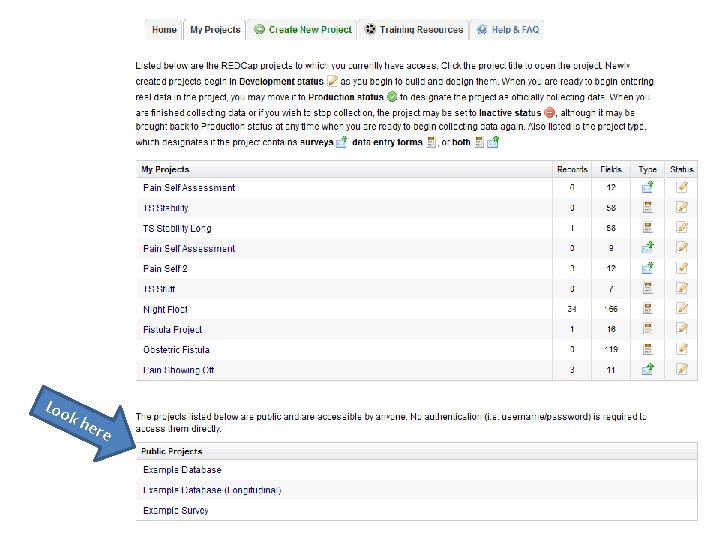Click the surveys icon in the description paragraph

click(342, 142)
